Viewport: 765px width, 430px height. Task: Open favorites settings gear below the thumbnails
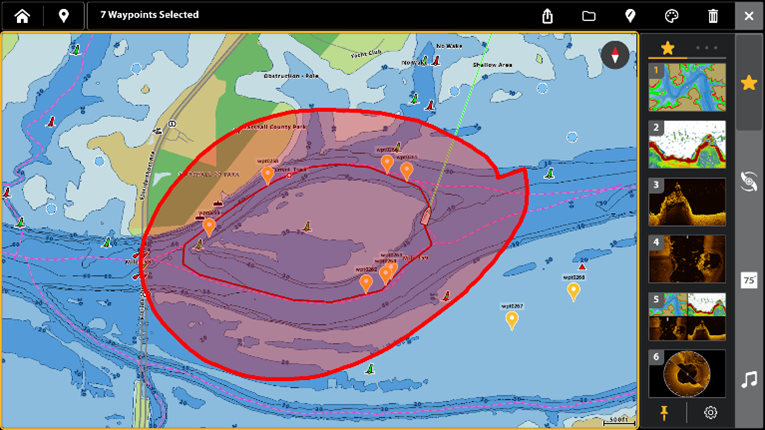[x=711, y=412]
